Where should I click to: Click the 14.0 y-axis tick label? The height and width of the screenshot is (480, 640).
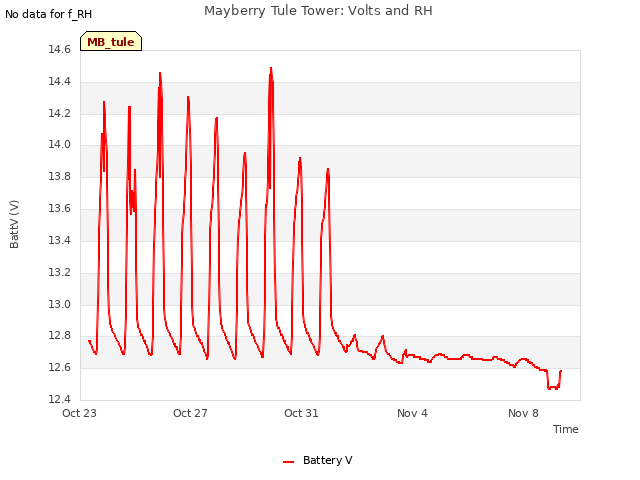[60, 145]
